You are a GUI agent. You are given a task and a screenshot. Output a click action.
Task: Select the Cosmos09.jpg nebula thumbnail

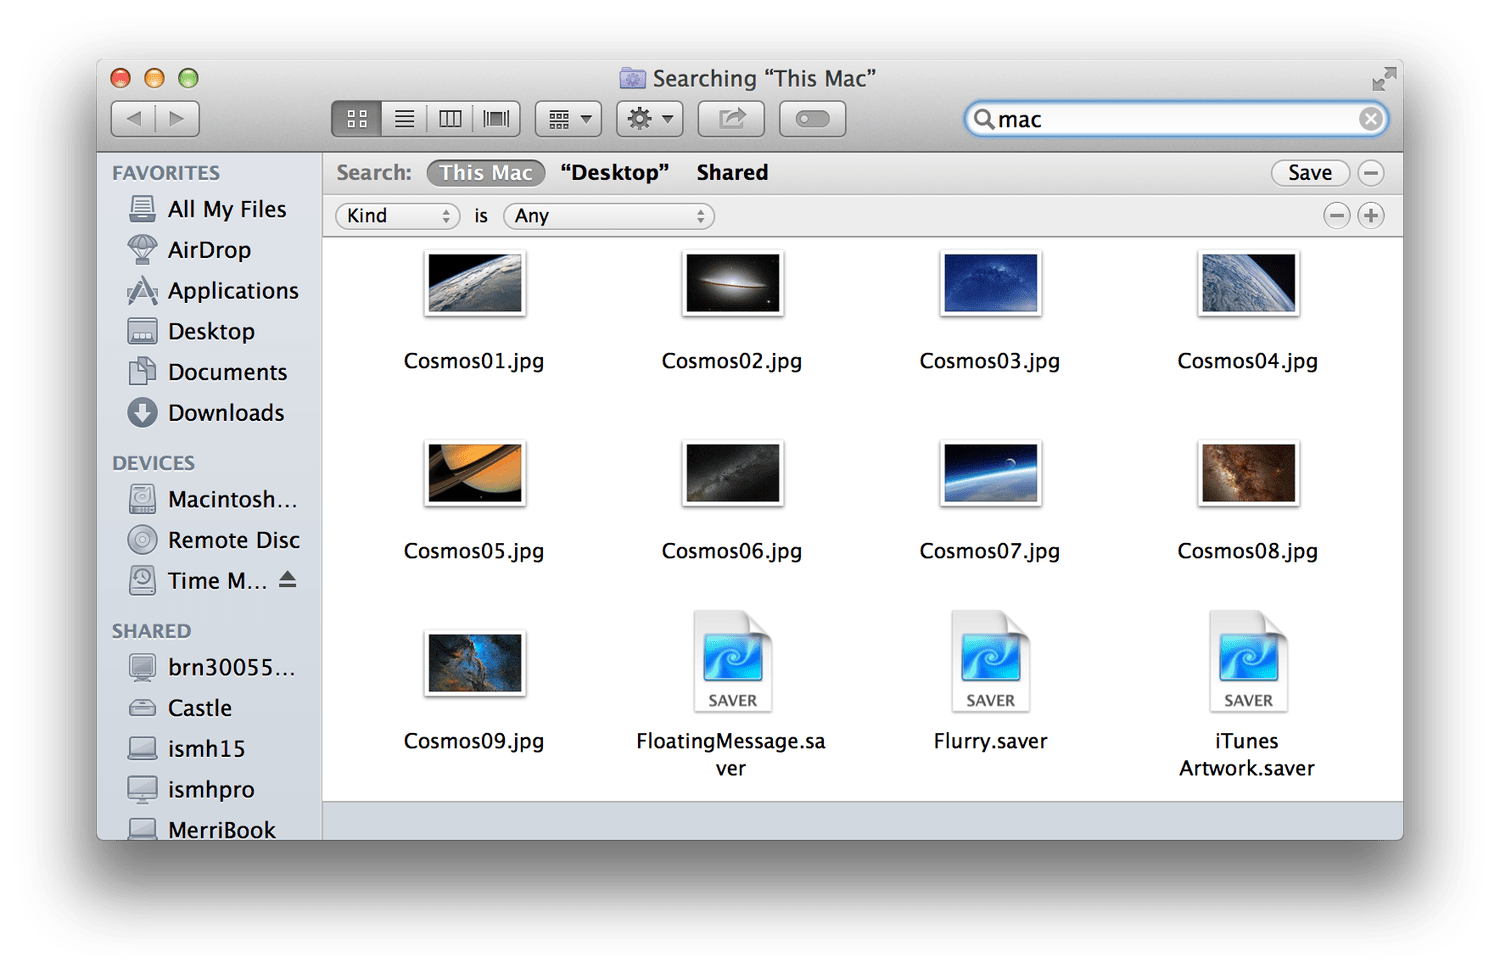coord(475,663)
